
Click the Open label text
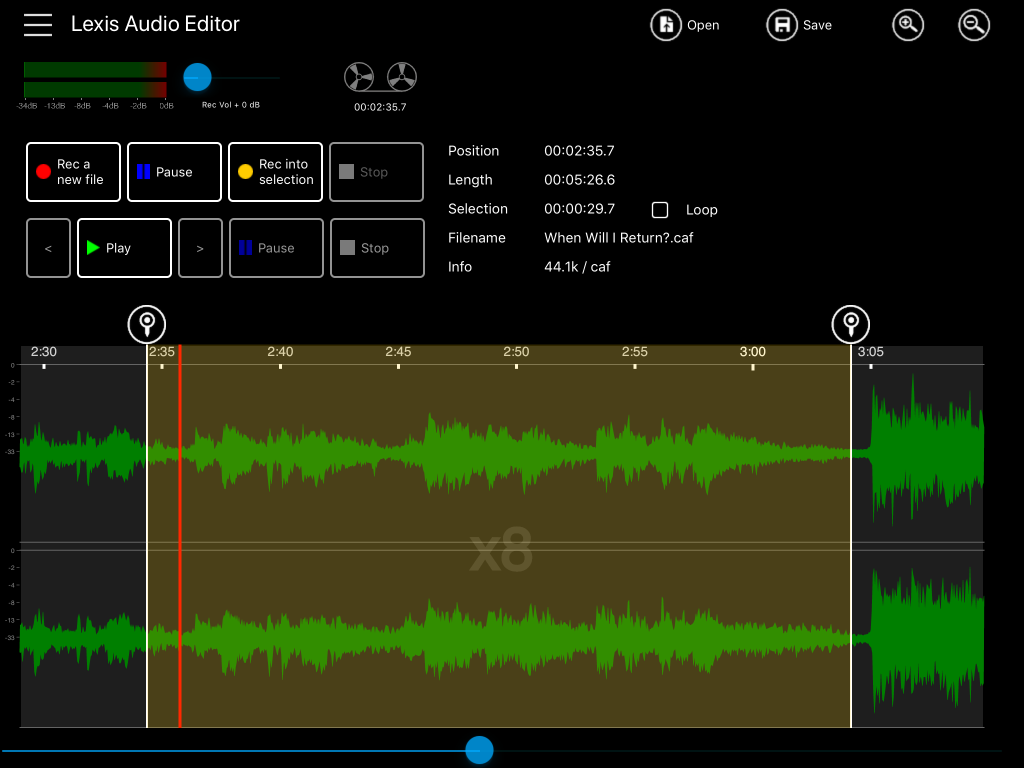point(703,25)
